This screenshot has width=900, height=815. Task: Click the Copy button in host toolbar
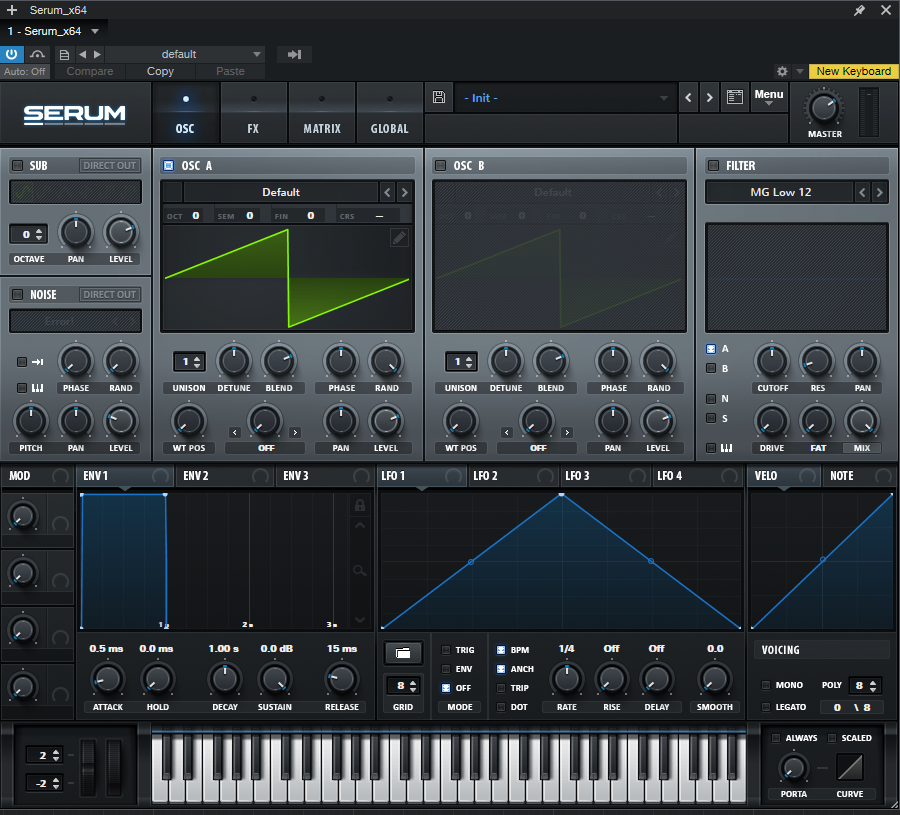click(160, 71)
